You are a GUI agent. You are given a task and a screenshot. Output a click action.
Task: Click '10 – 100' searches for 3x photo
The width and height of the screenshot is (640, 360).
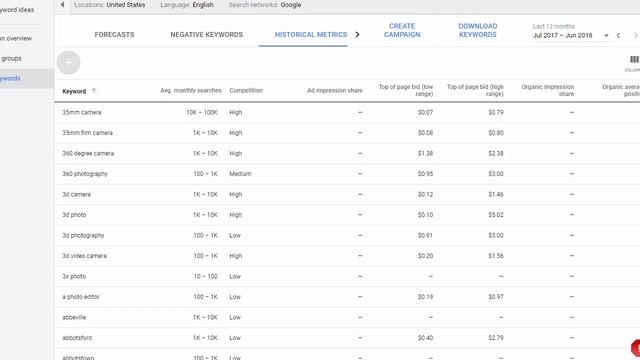pos(206,276)
